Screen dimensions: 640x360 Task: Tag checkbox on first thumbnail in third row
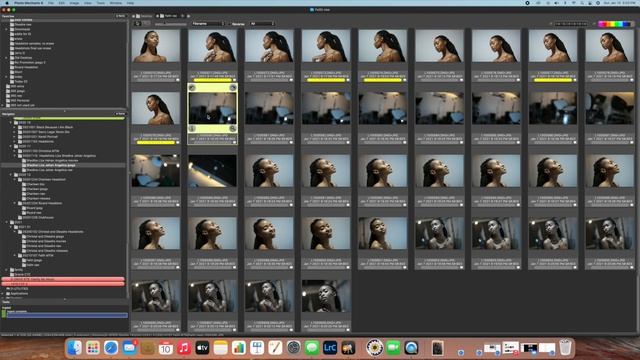tap(178, 205)
